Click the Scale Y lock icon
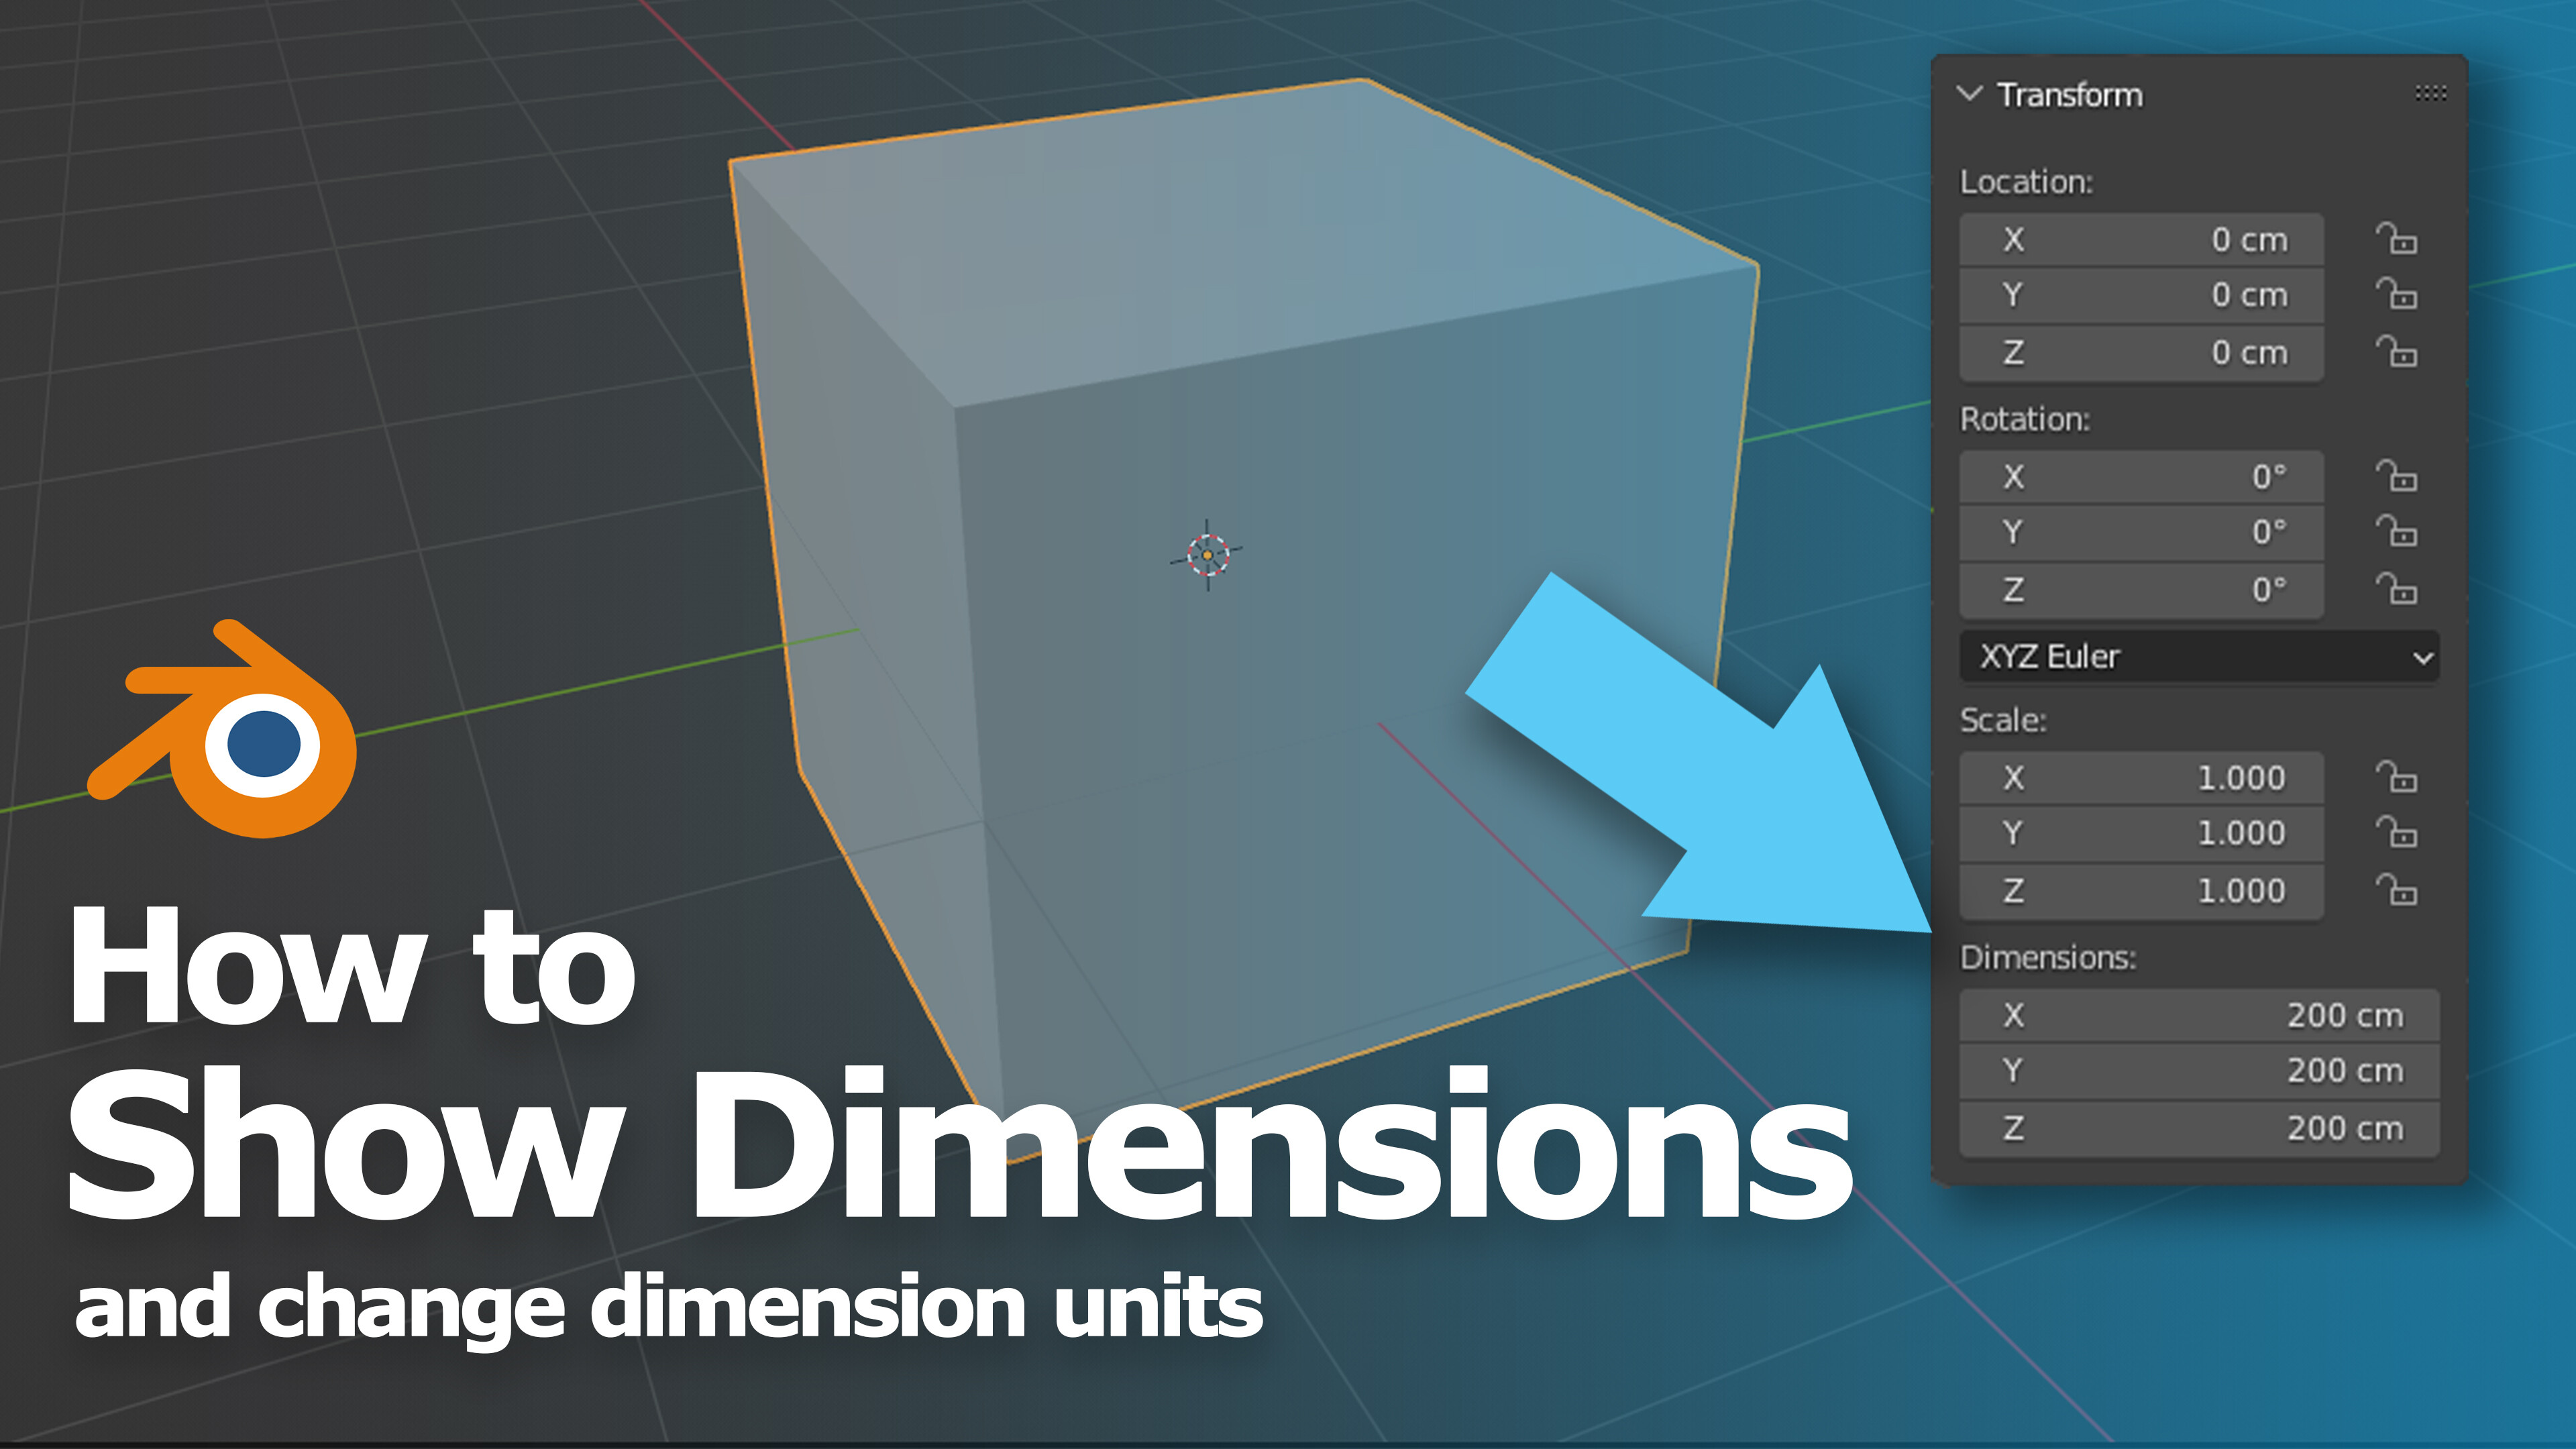 point(2396,833)
